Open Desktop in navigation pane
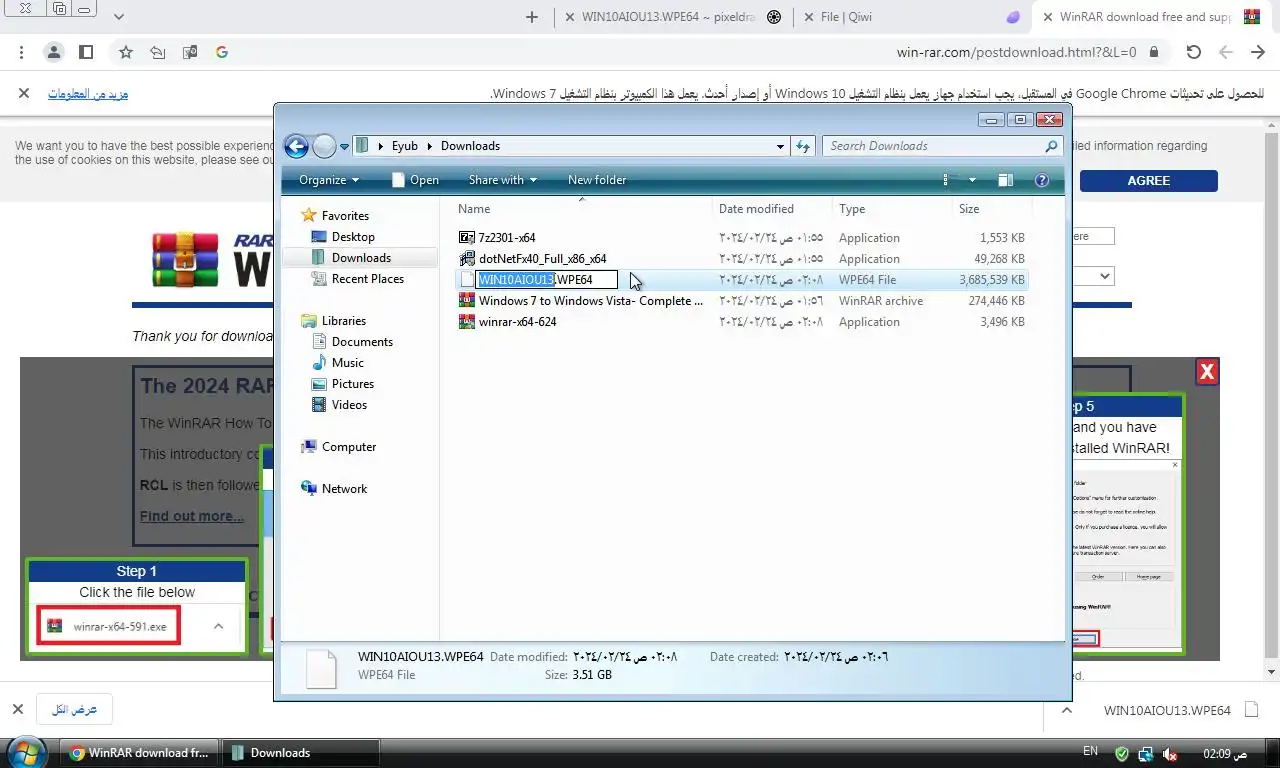 coord(353,237)
